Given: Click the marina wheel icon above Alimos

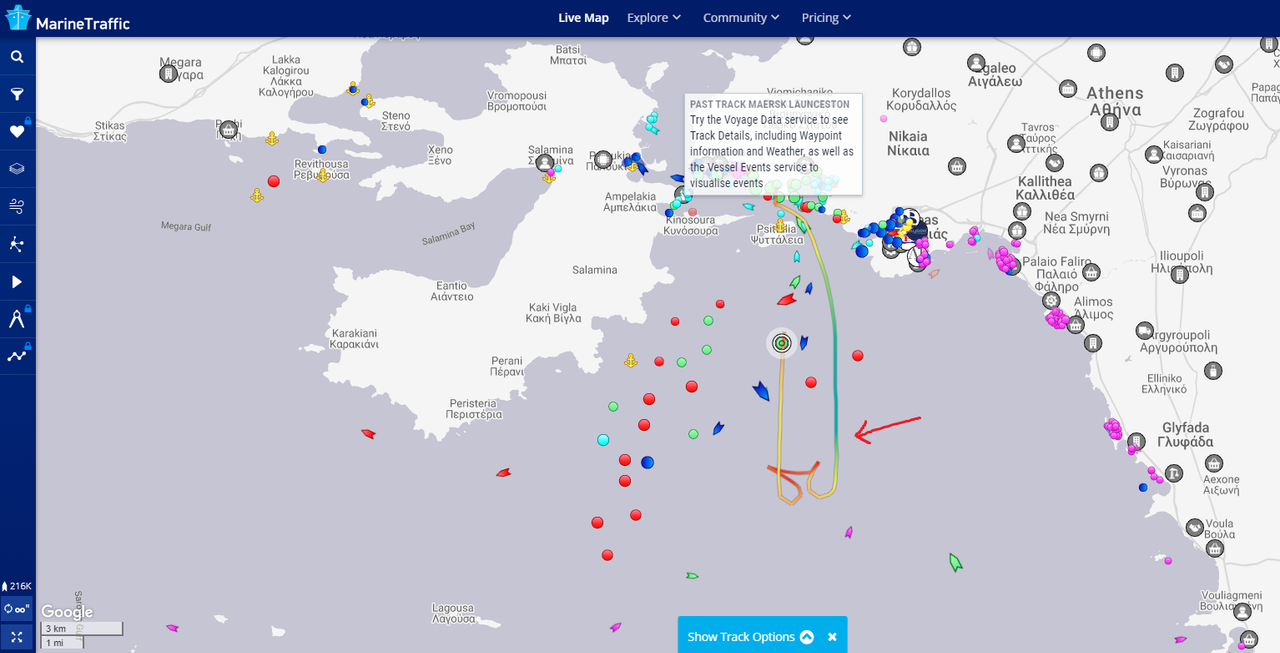Looking at the screenshot, I should click(1051, 300).
